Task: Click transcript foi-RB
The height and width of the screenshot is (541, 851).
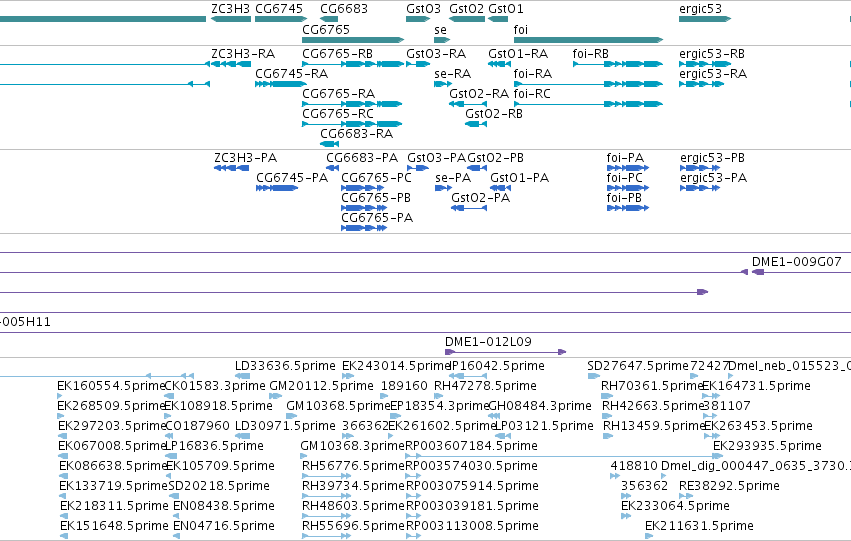Action: coord(590,54)
